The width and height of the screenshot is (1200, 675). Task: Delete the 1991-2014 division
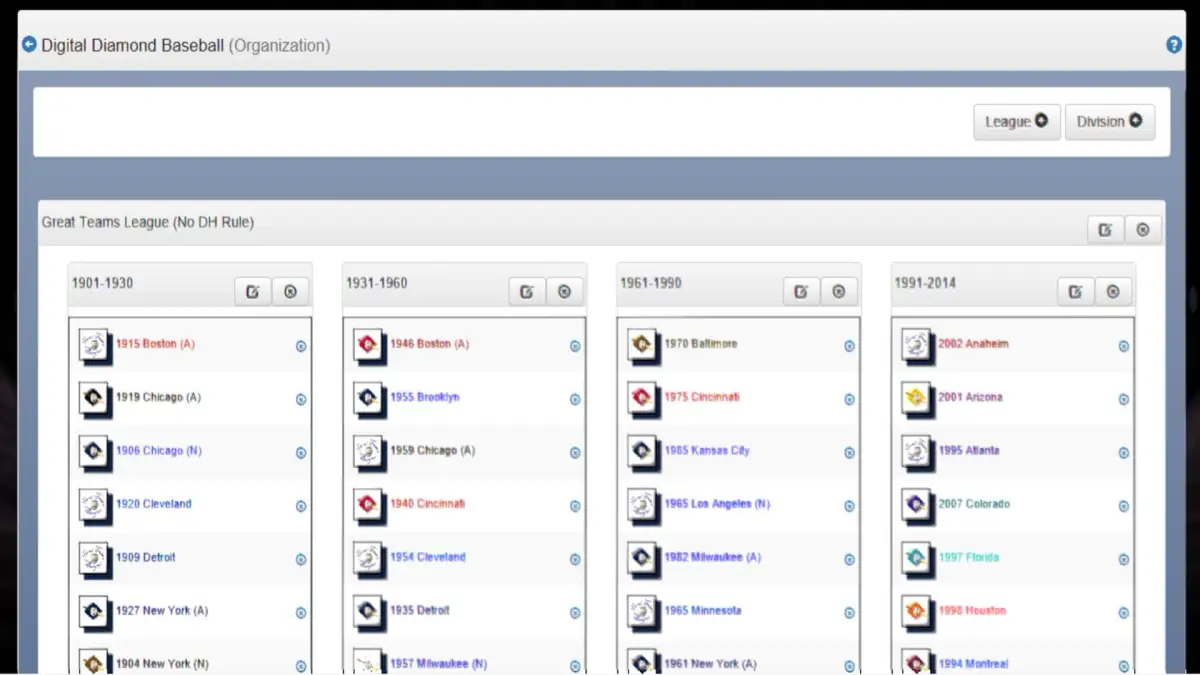(x=1114, y=291)
